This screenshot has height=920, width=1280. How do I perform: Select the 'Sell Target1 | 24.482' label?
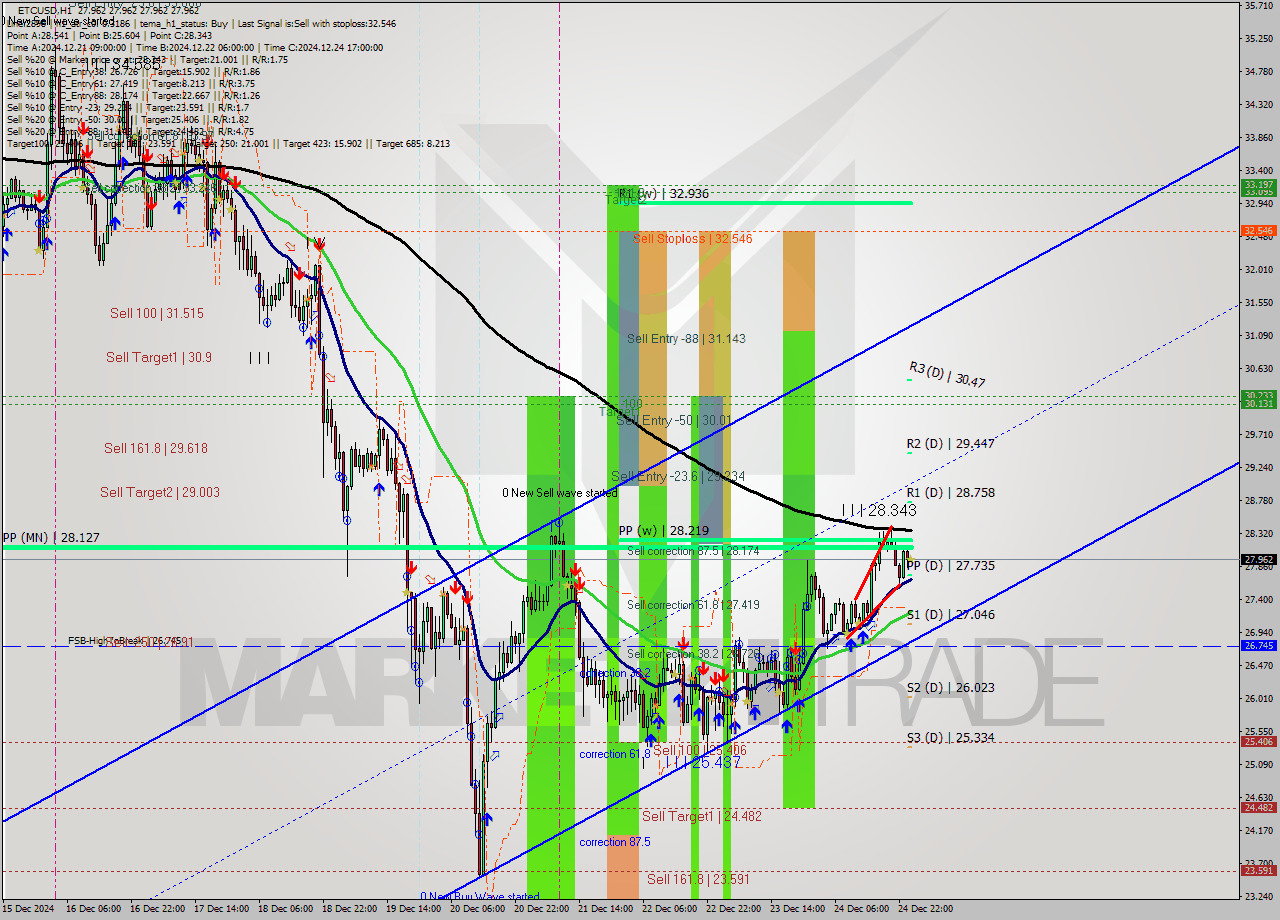pyautogui.click(x=702, y=817)
